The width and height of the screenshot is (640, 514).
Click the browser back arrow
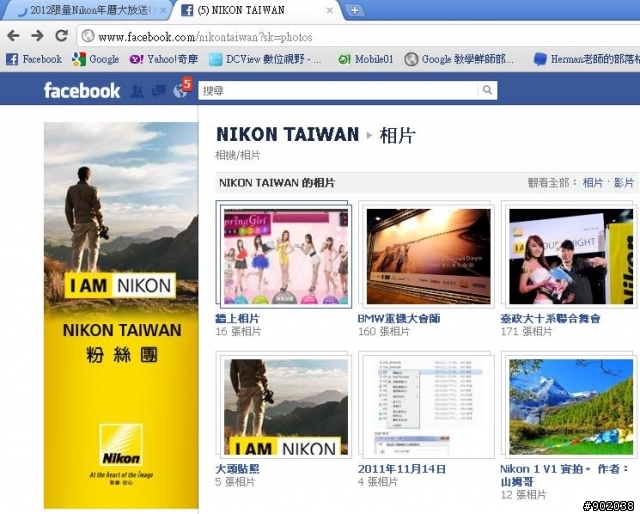[x=13, y=36]
